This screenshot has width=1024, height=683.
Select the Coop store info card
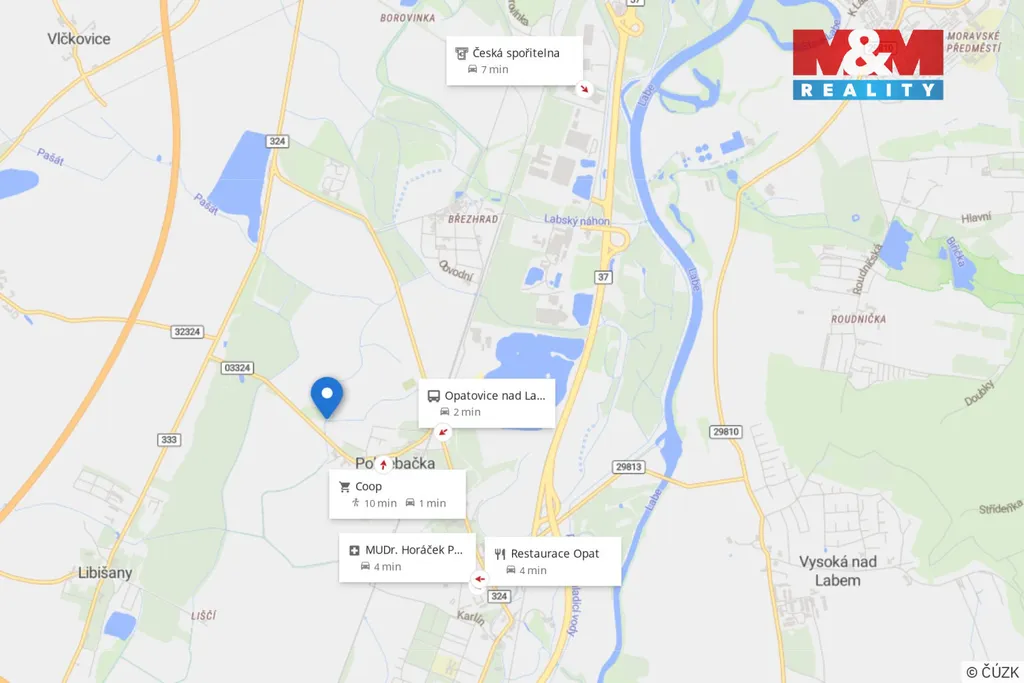[397, 494]
